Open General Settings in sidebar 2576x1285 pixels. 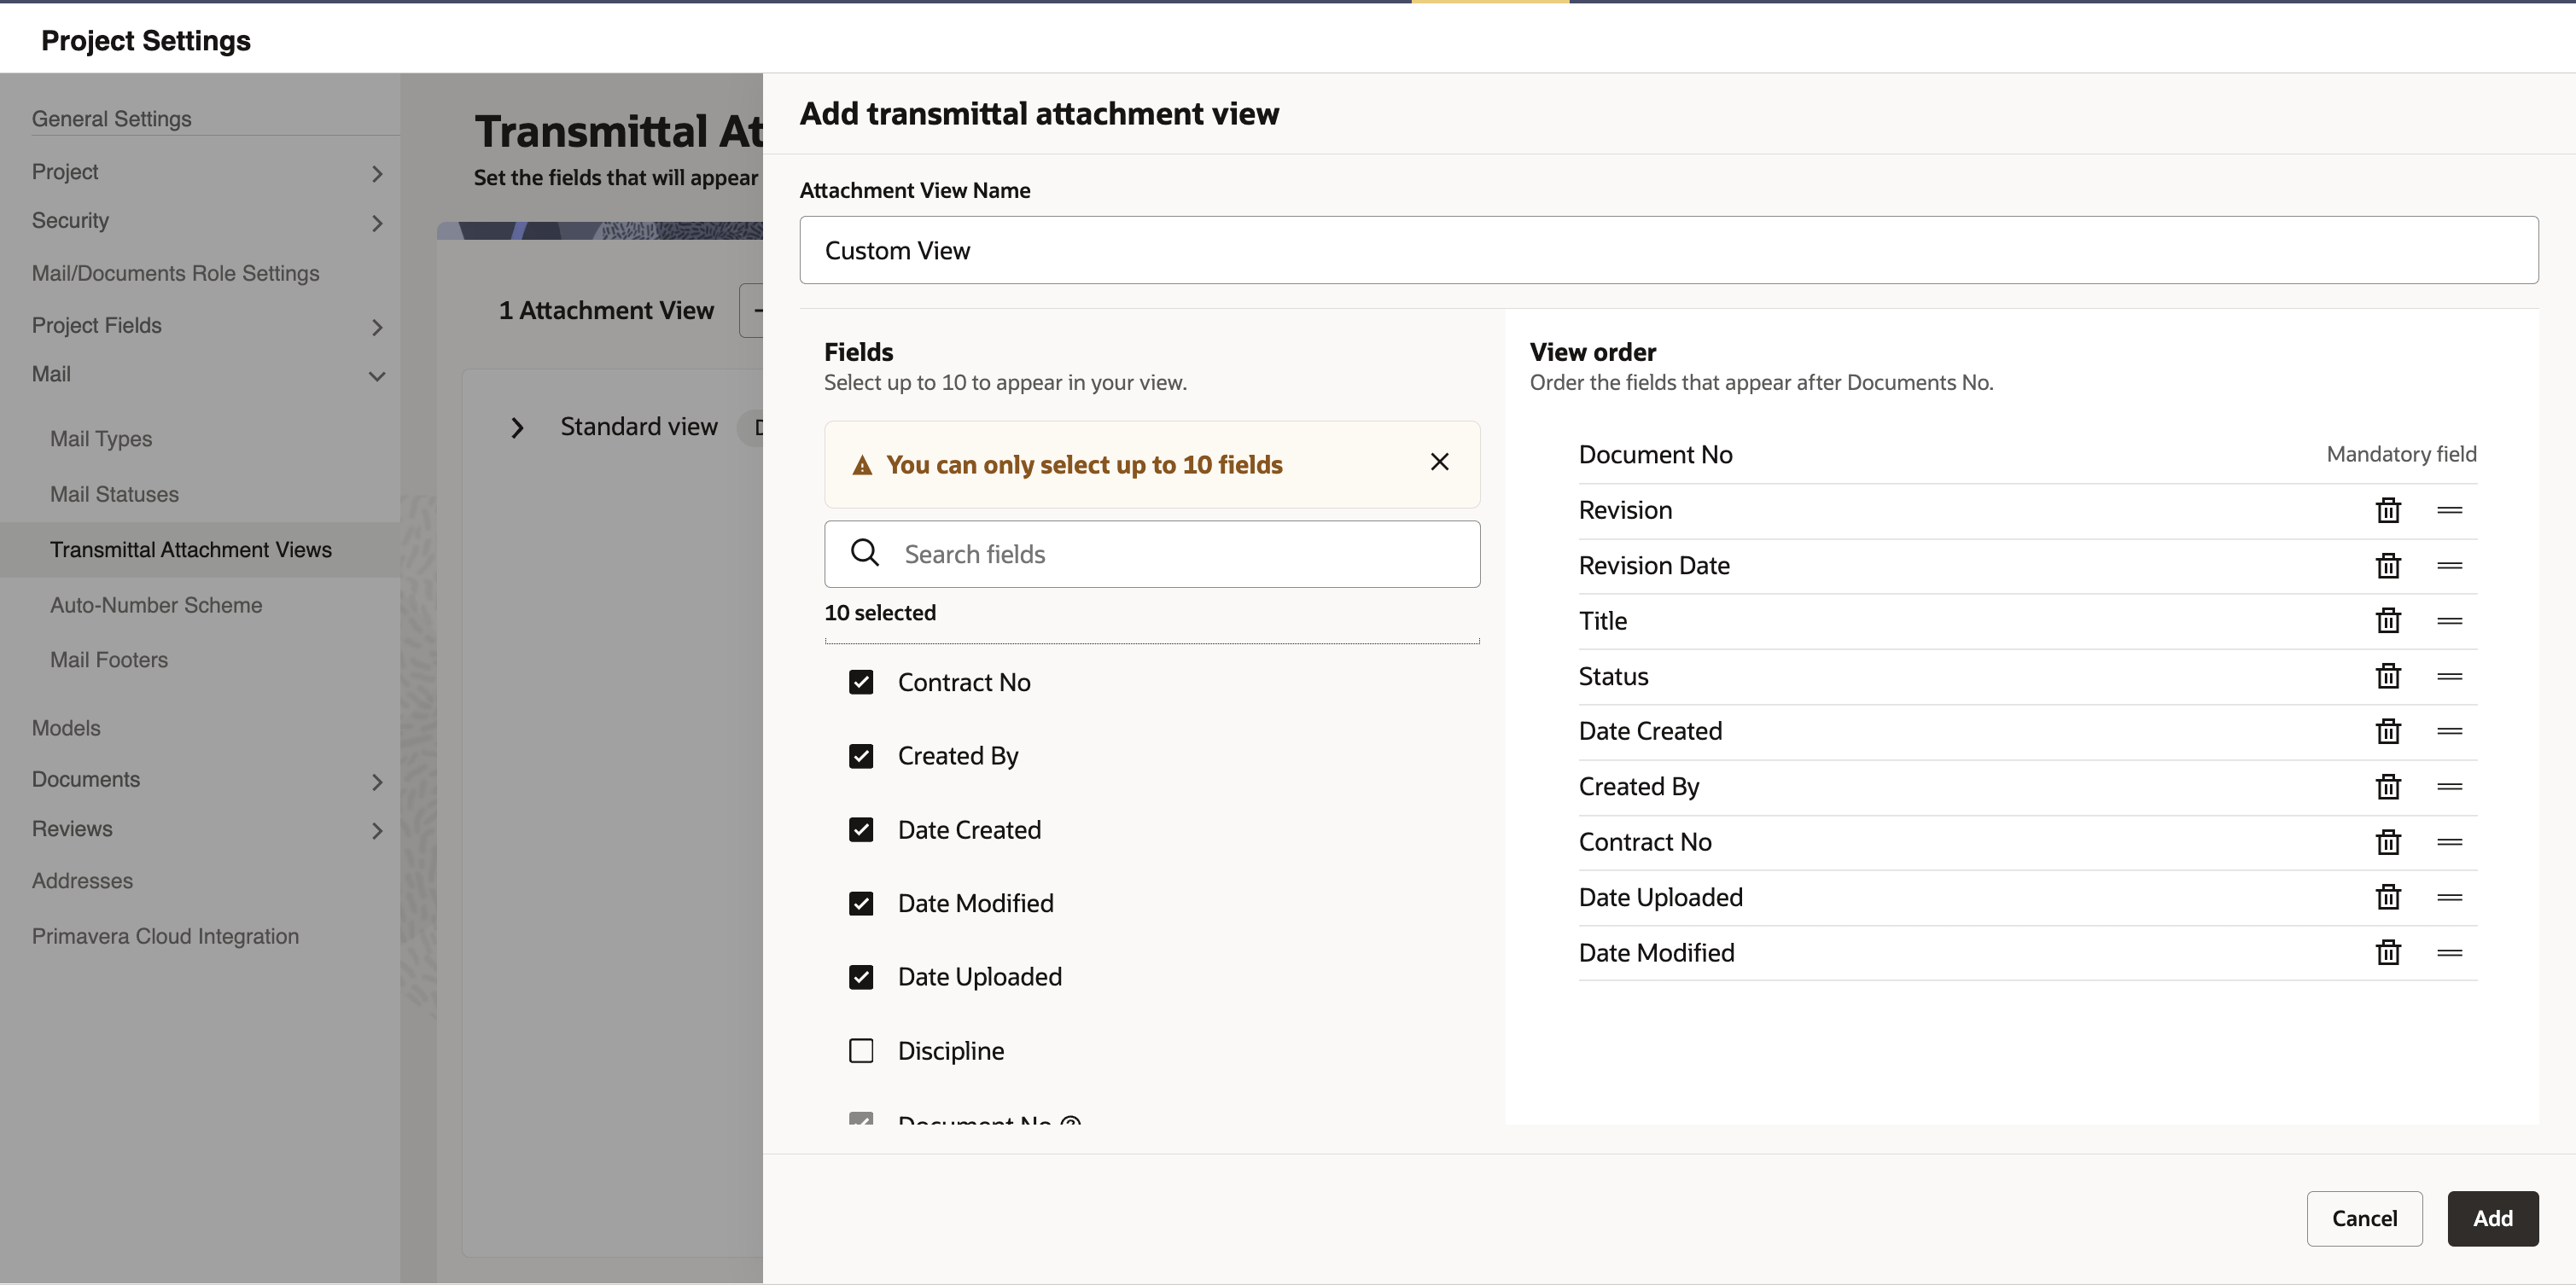point(111,119)
